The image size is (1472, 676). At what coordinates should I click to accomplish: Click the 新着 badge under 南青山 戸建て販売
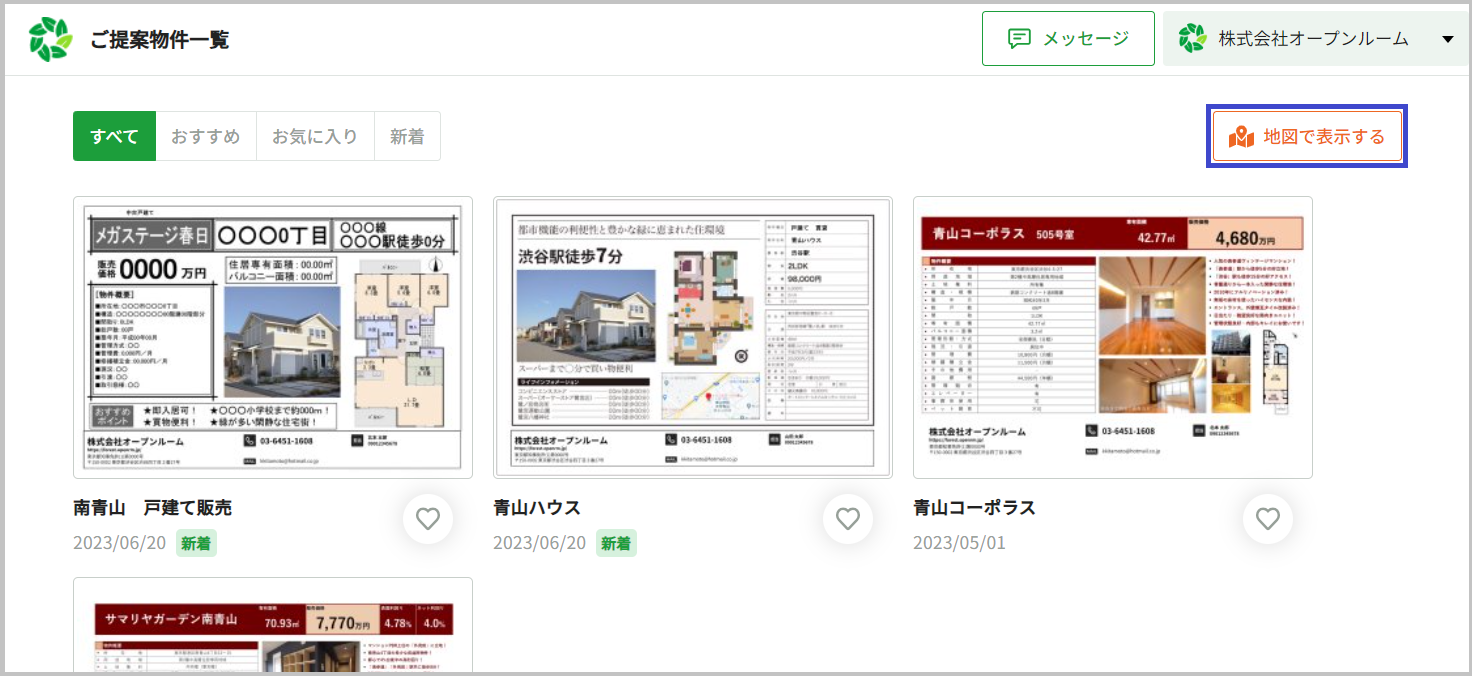click(x=196, y=543)
